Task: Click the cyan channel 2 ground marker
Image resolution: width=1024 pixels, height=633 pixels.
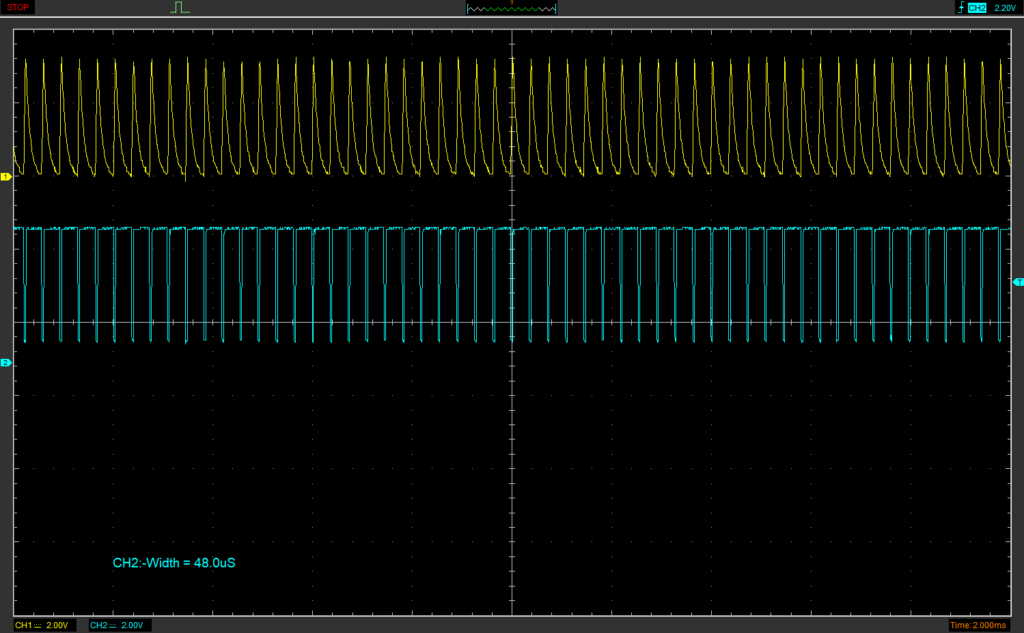Action: point(6,362)
